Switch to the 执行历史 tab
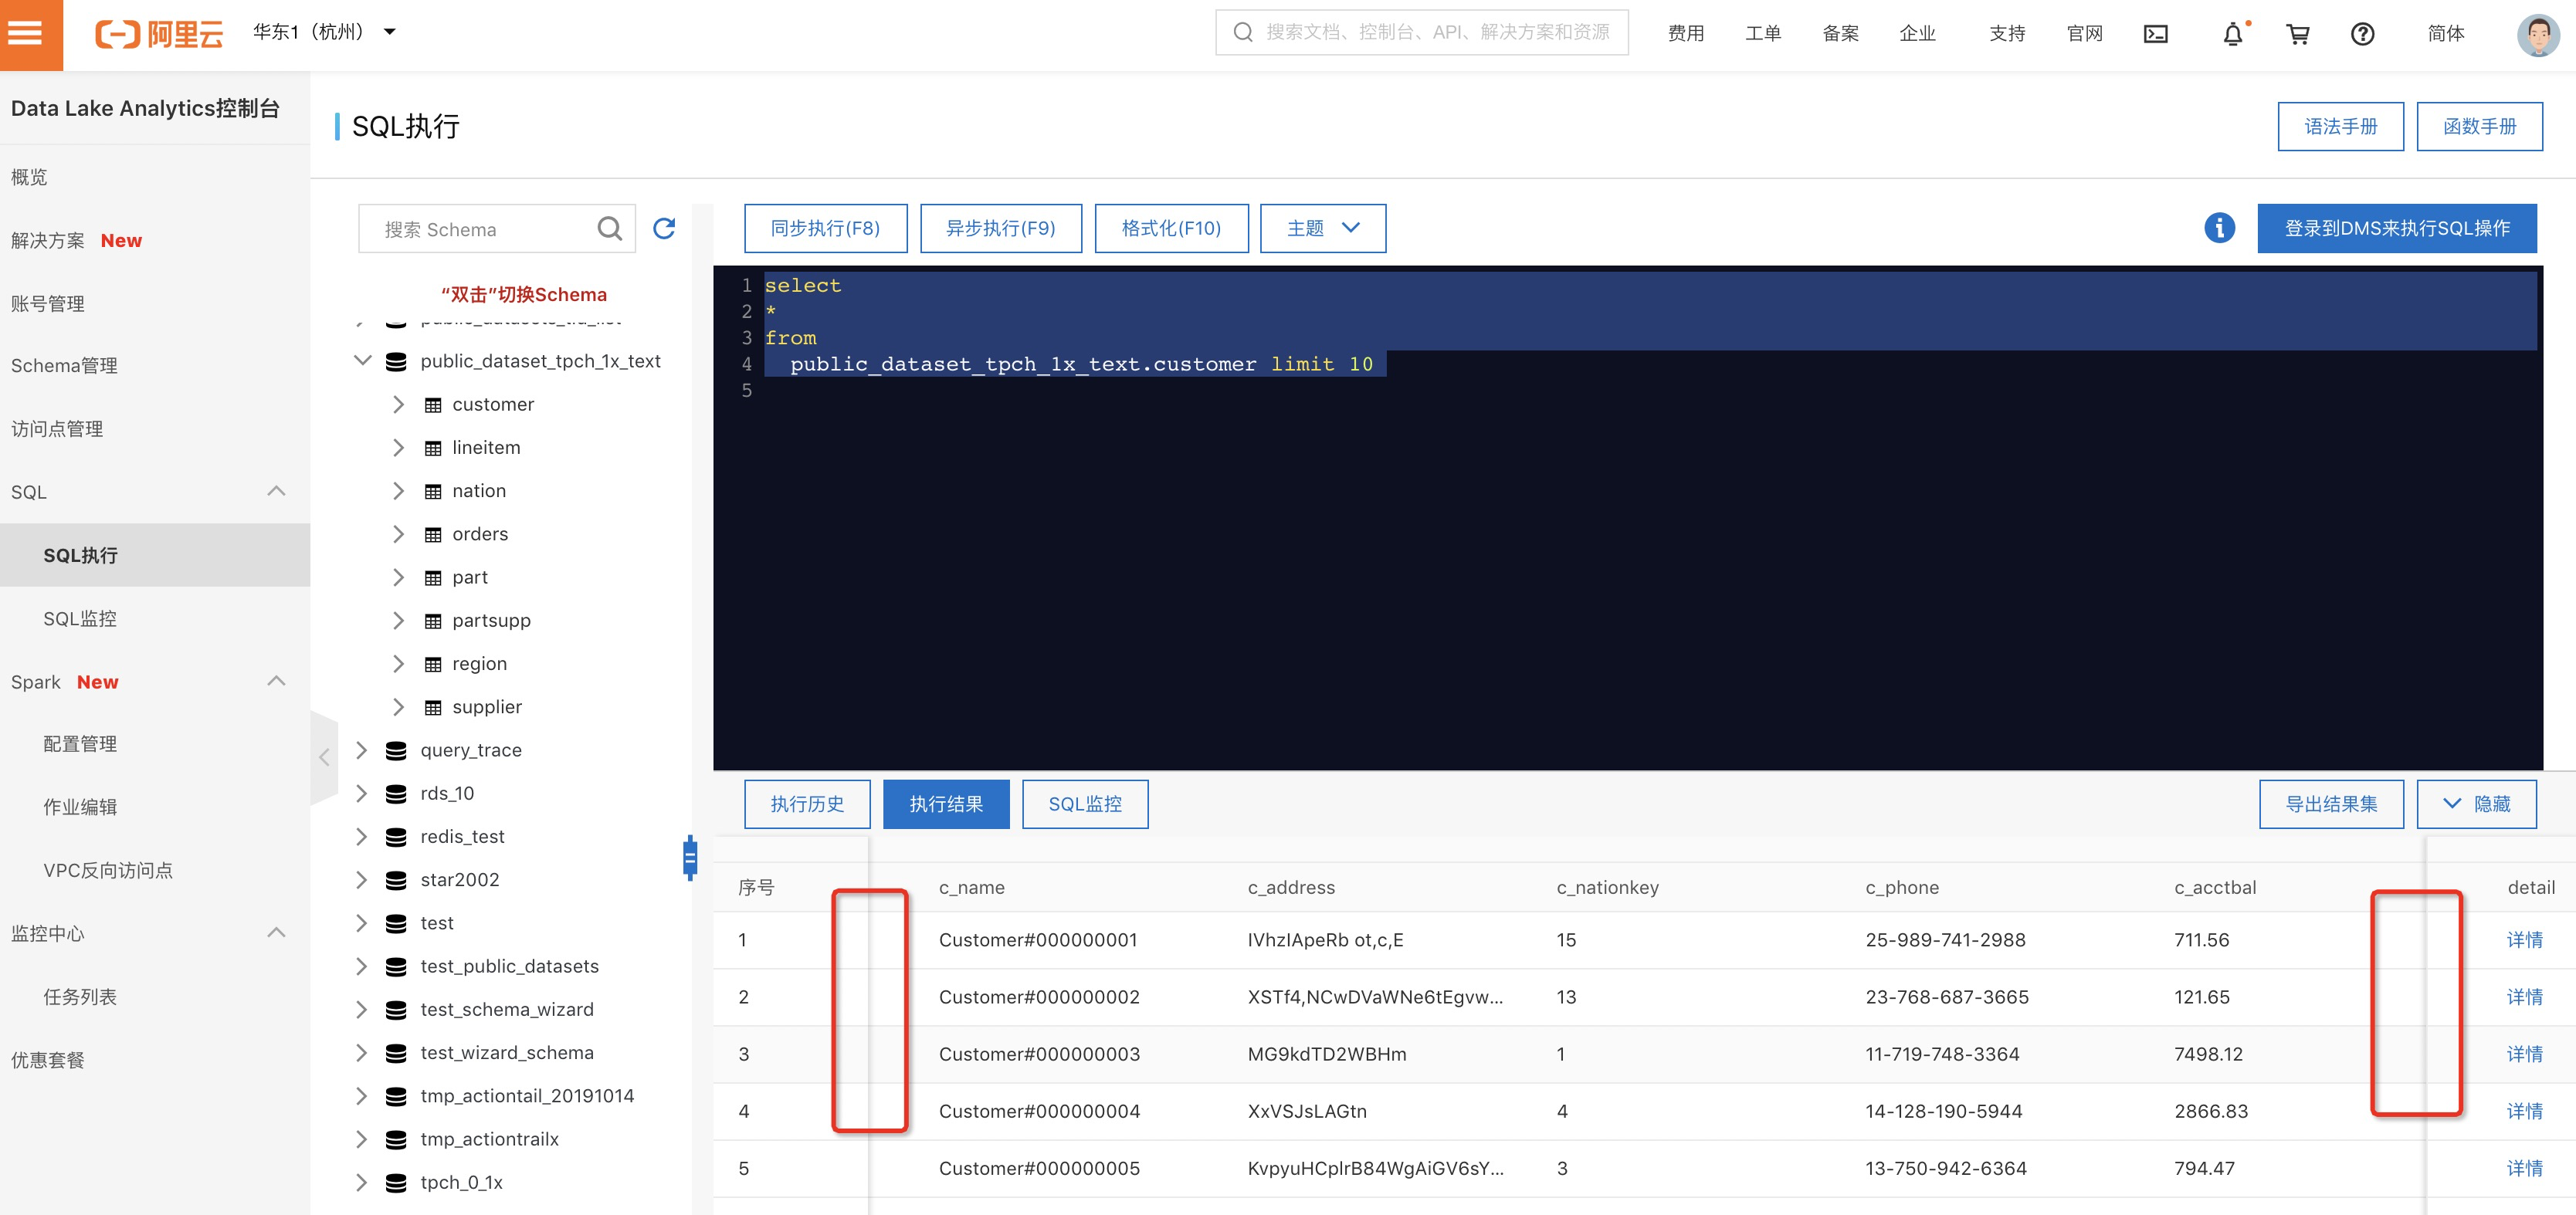The image size is (2576, 1215). pos(806,804)
